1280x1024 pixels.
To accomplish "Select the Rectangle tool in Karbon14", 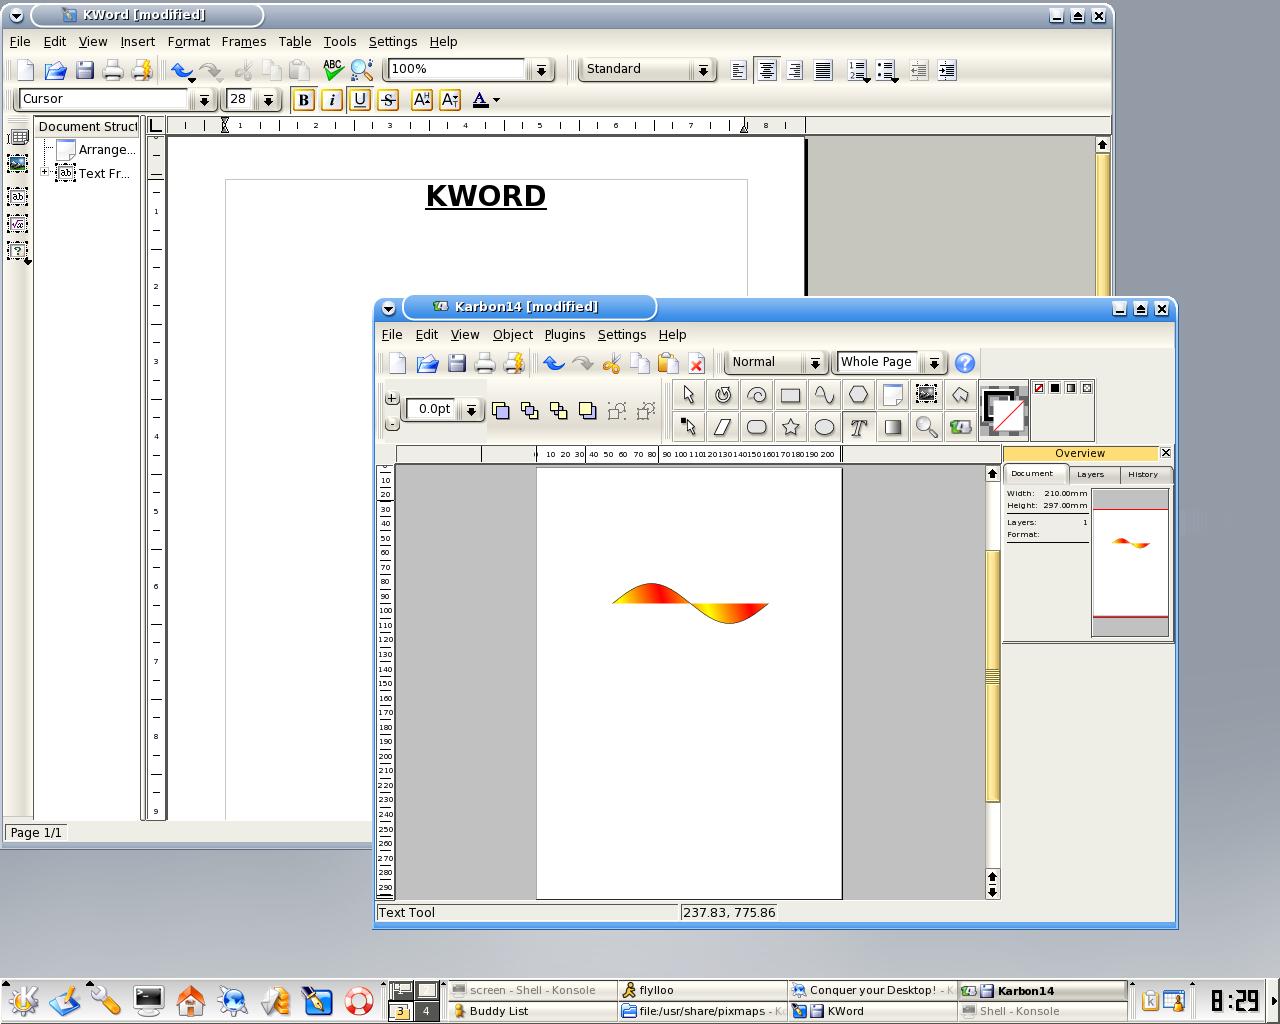I will pyautogui.click(x=790, y=394).
